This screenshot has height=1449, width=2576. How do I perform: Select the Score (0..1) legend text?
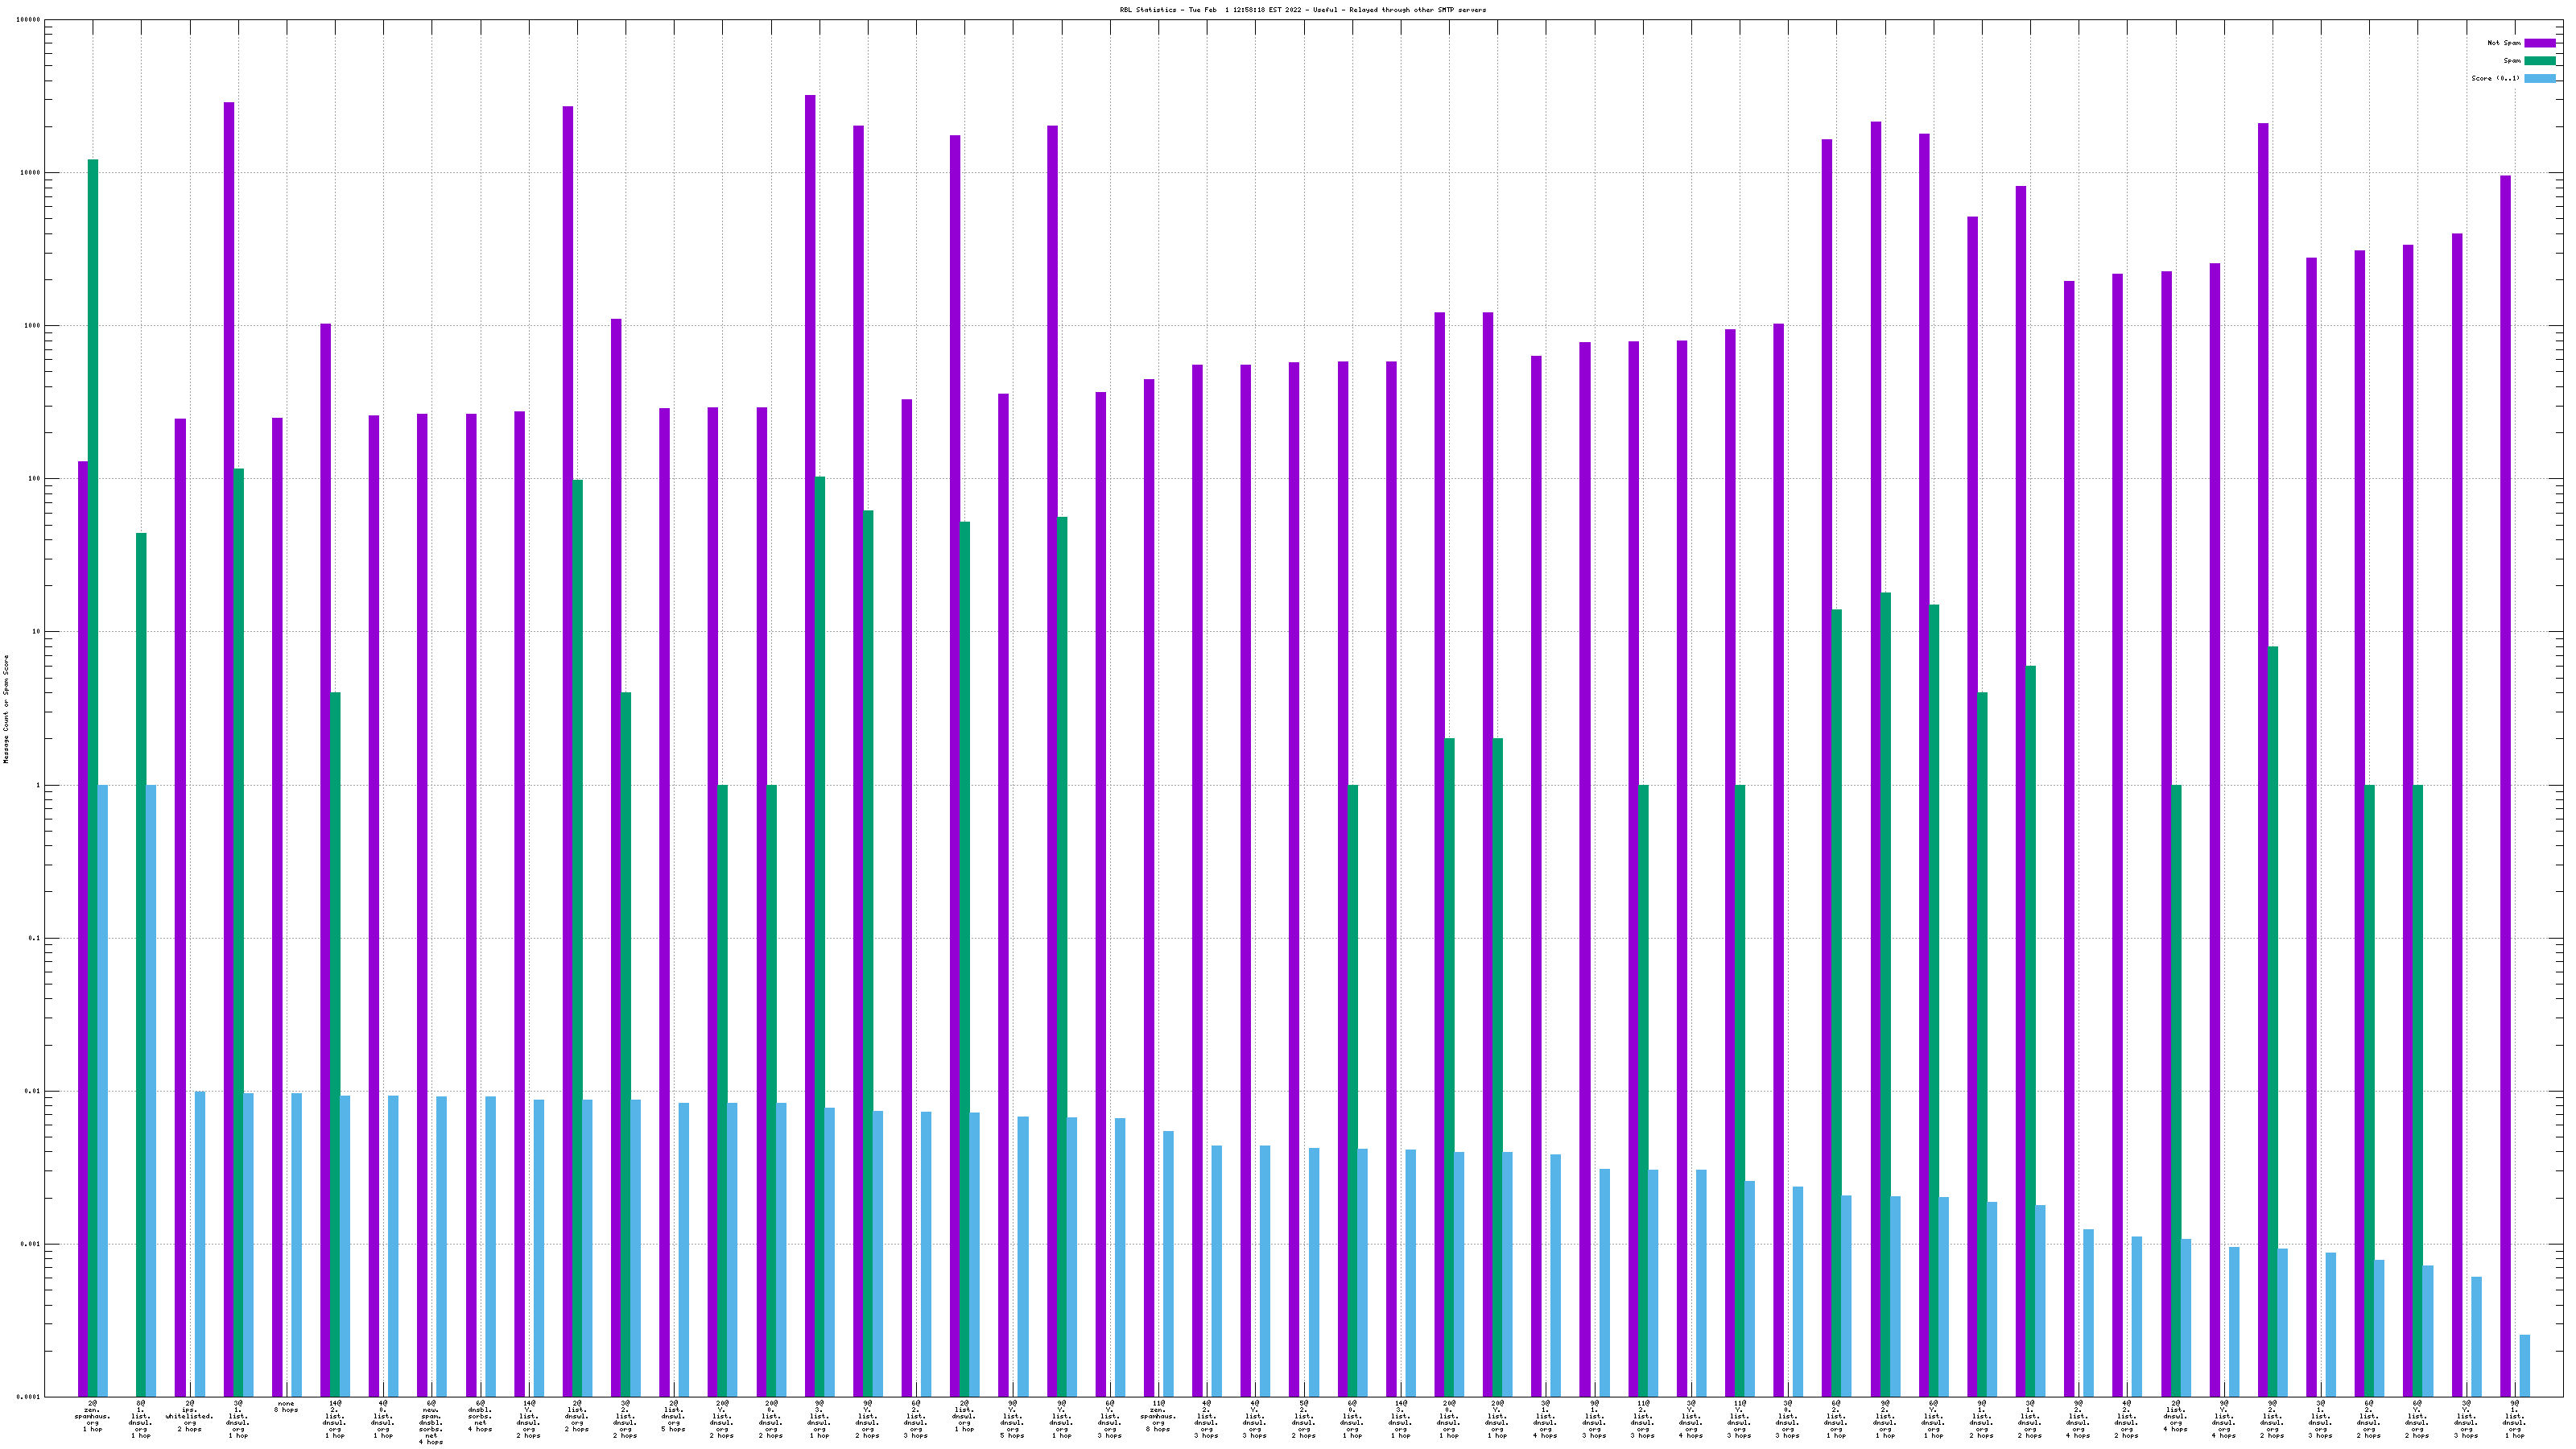tap(2495, 78)
